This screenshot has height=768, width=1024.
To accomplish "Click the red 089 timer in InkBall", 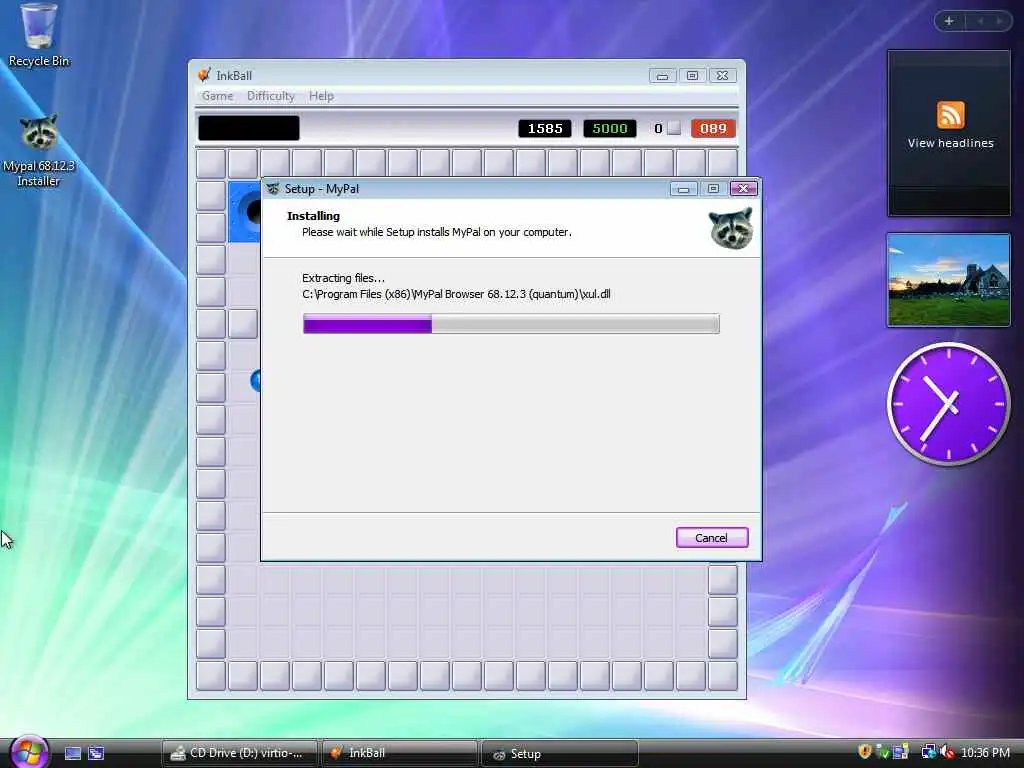I will (x=713, y=129).
